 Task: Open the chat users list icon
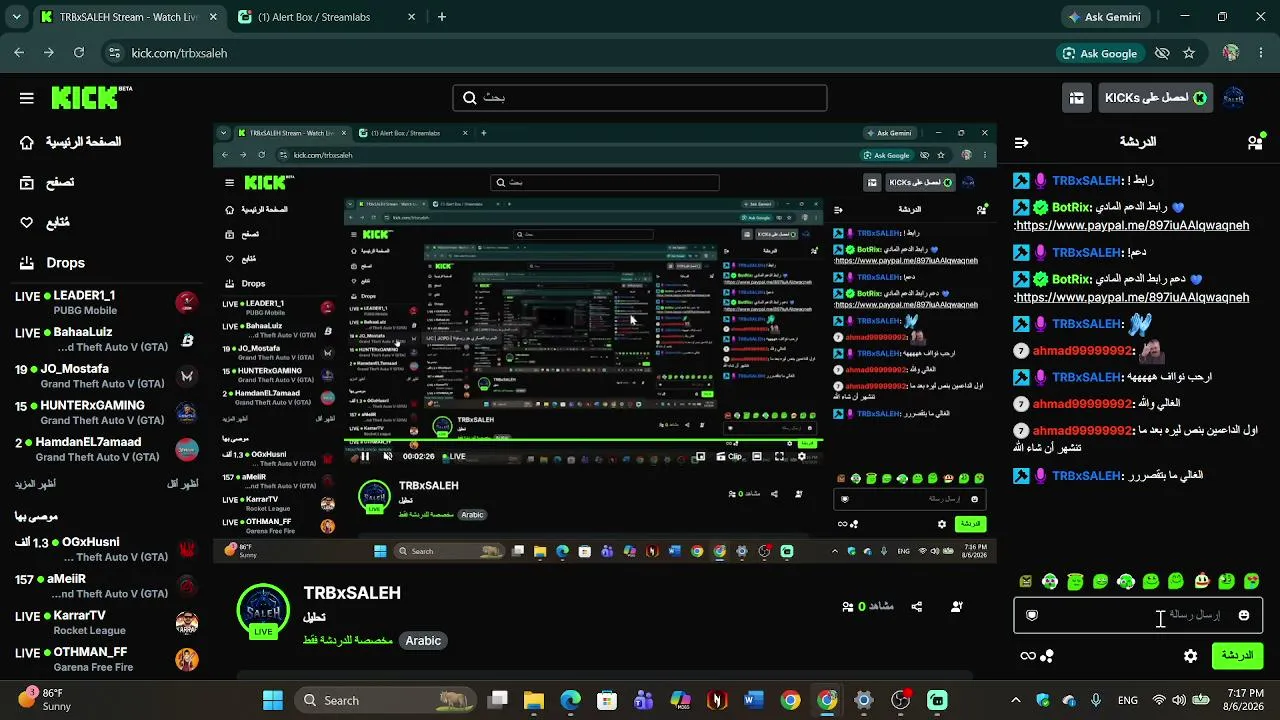tap(1255, 143)
